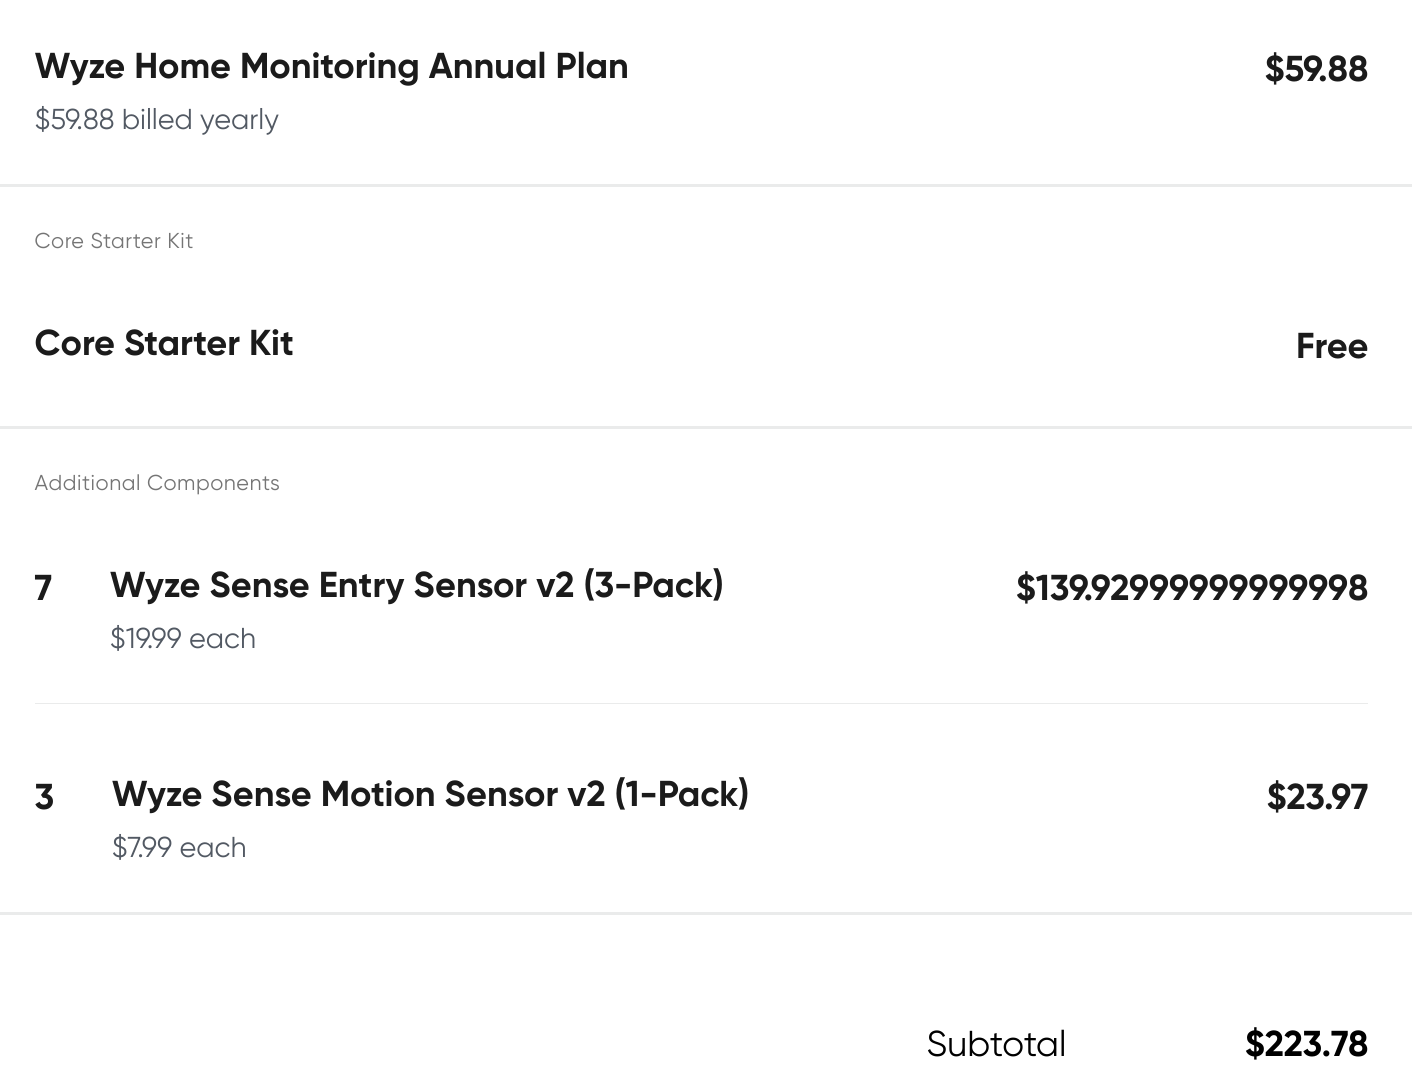The image size is (1412, 1088).
Task: Click the "$7.99 each" unit price
Action: (179, 848)
